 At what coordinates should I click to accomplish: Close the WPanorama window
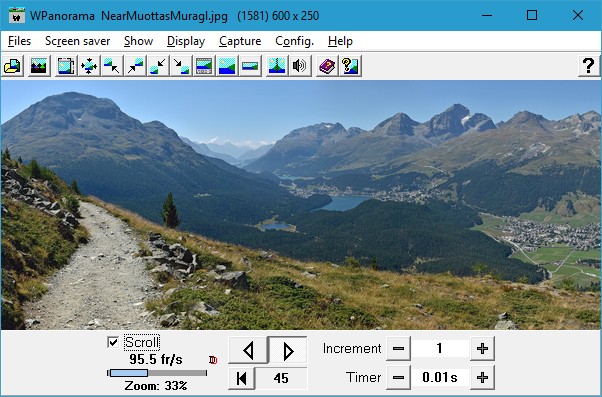[578, 15]
